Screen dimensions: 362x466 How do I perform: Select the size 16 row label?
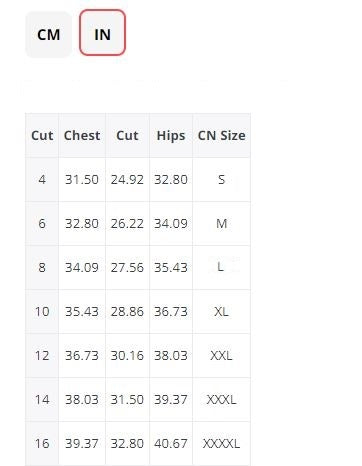coord(42,444)
